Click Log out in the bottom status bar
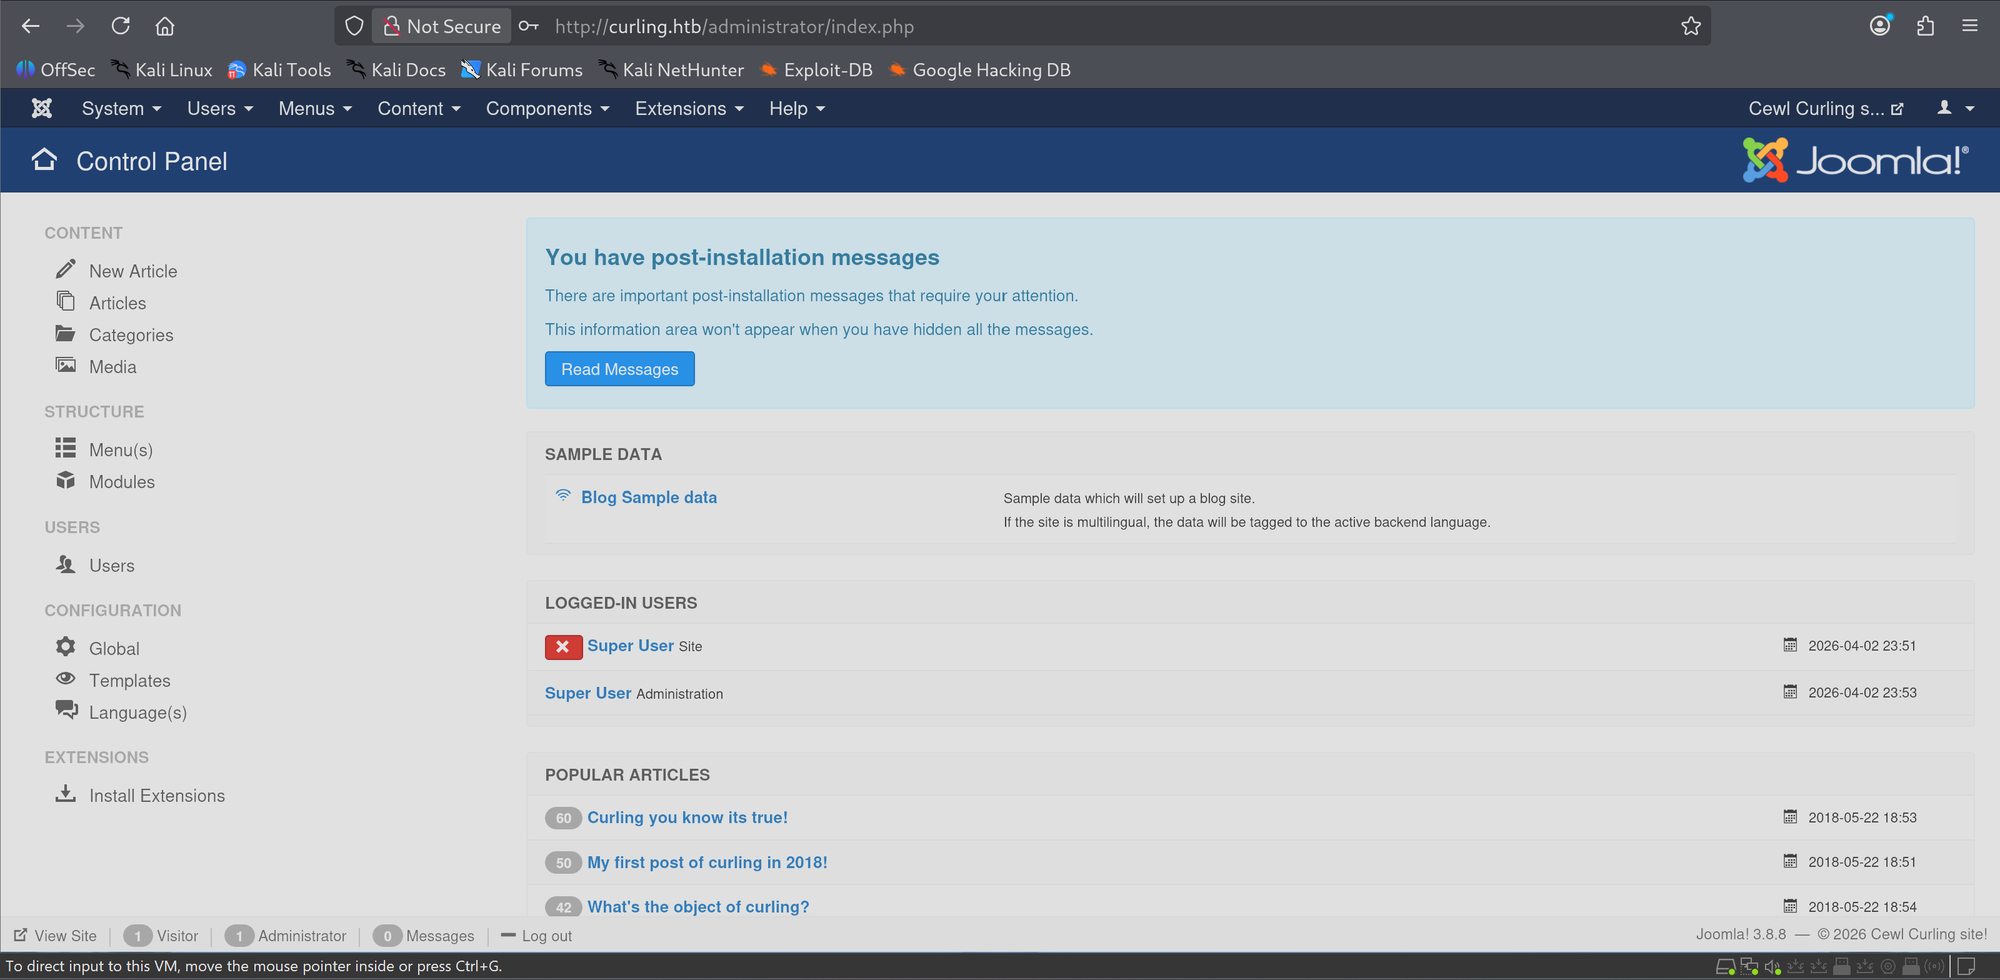Image resolution: width=2000 pixels, height=980 pixels. (537, 936)
